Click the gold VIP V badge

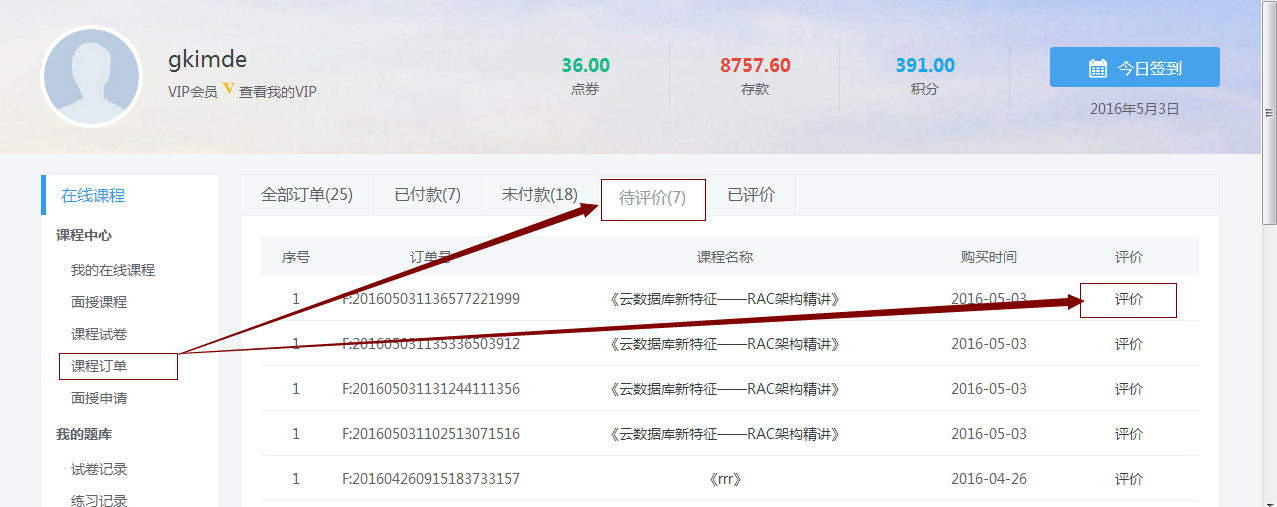[228, 89]
